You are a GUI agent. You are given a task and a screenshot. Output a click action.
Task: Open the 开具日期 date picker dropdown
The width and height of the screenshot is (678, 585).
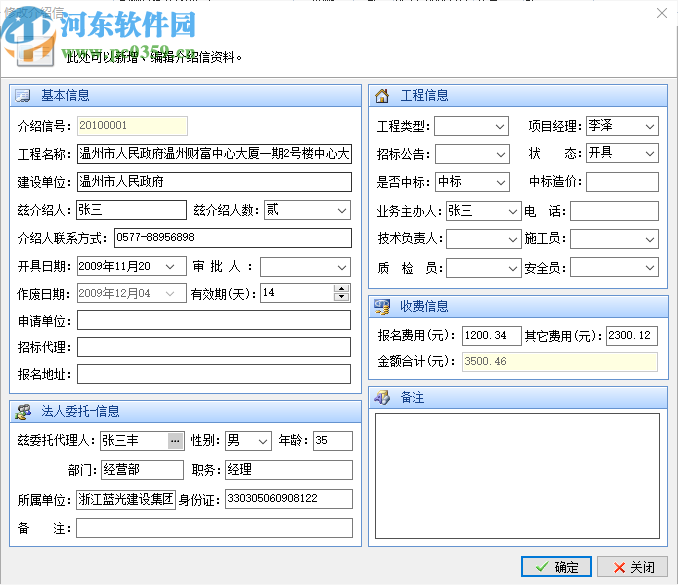click(x=170, y=267)
